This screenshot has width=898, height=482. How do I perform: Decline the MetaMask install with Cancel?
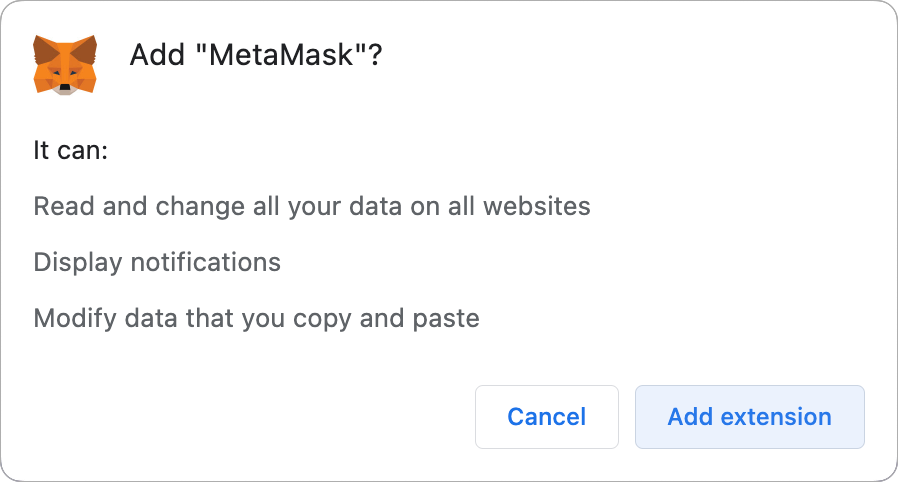pyautogui.click(x=547, y=417)
